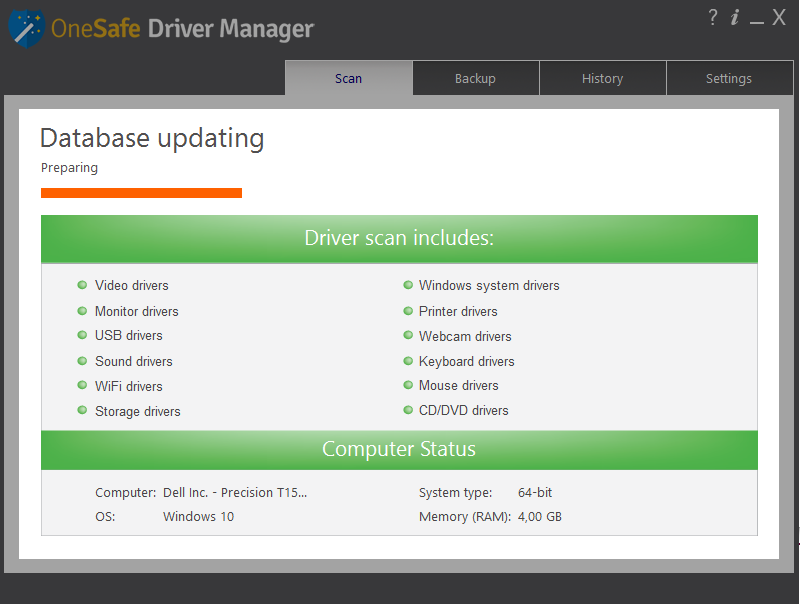Click the Storage drivers item

point(138,411)
